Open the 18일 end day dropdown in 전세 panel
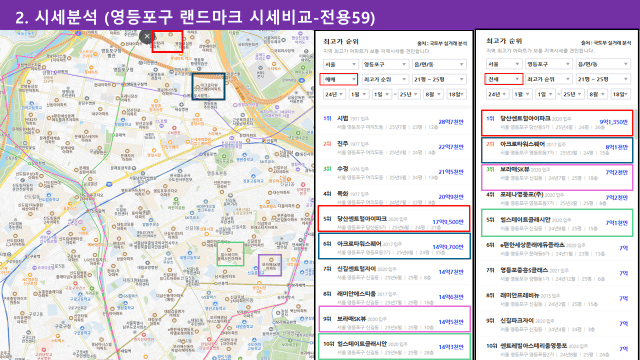The image size is (640, 360). 620,94
